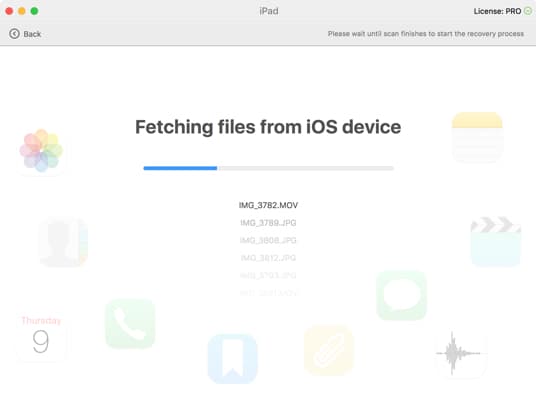Close the window with the red button

9,11
